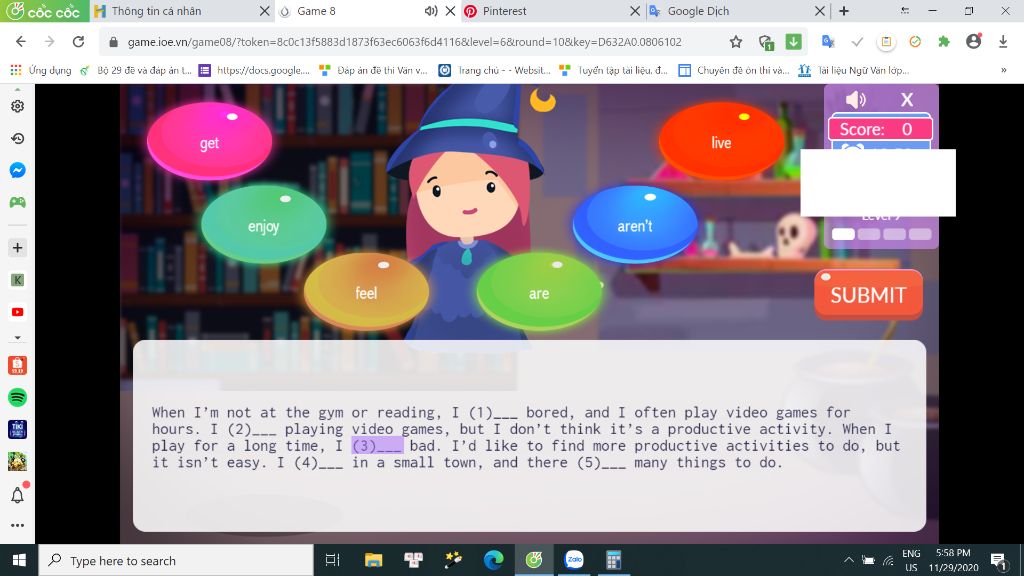Go forward to the next page

point(50,42)
